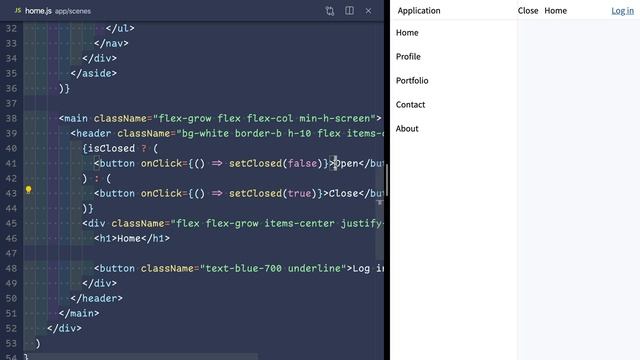Click line number 48 in the gutter
Screen dimensions: 640x360
[x=11, y=268]
